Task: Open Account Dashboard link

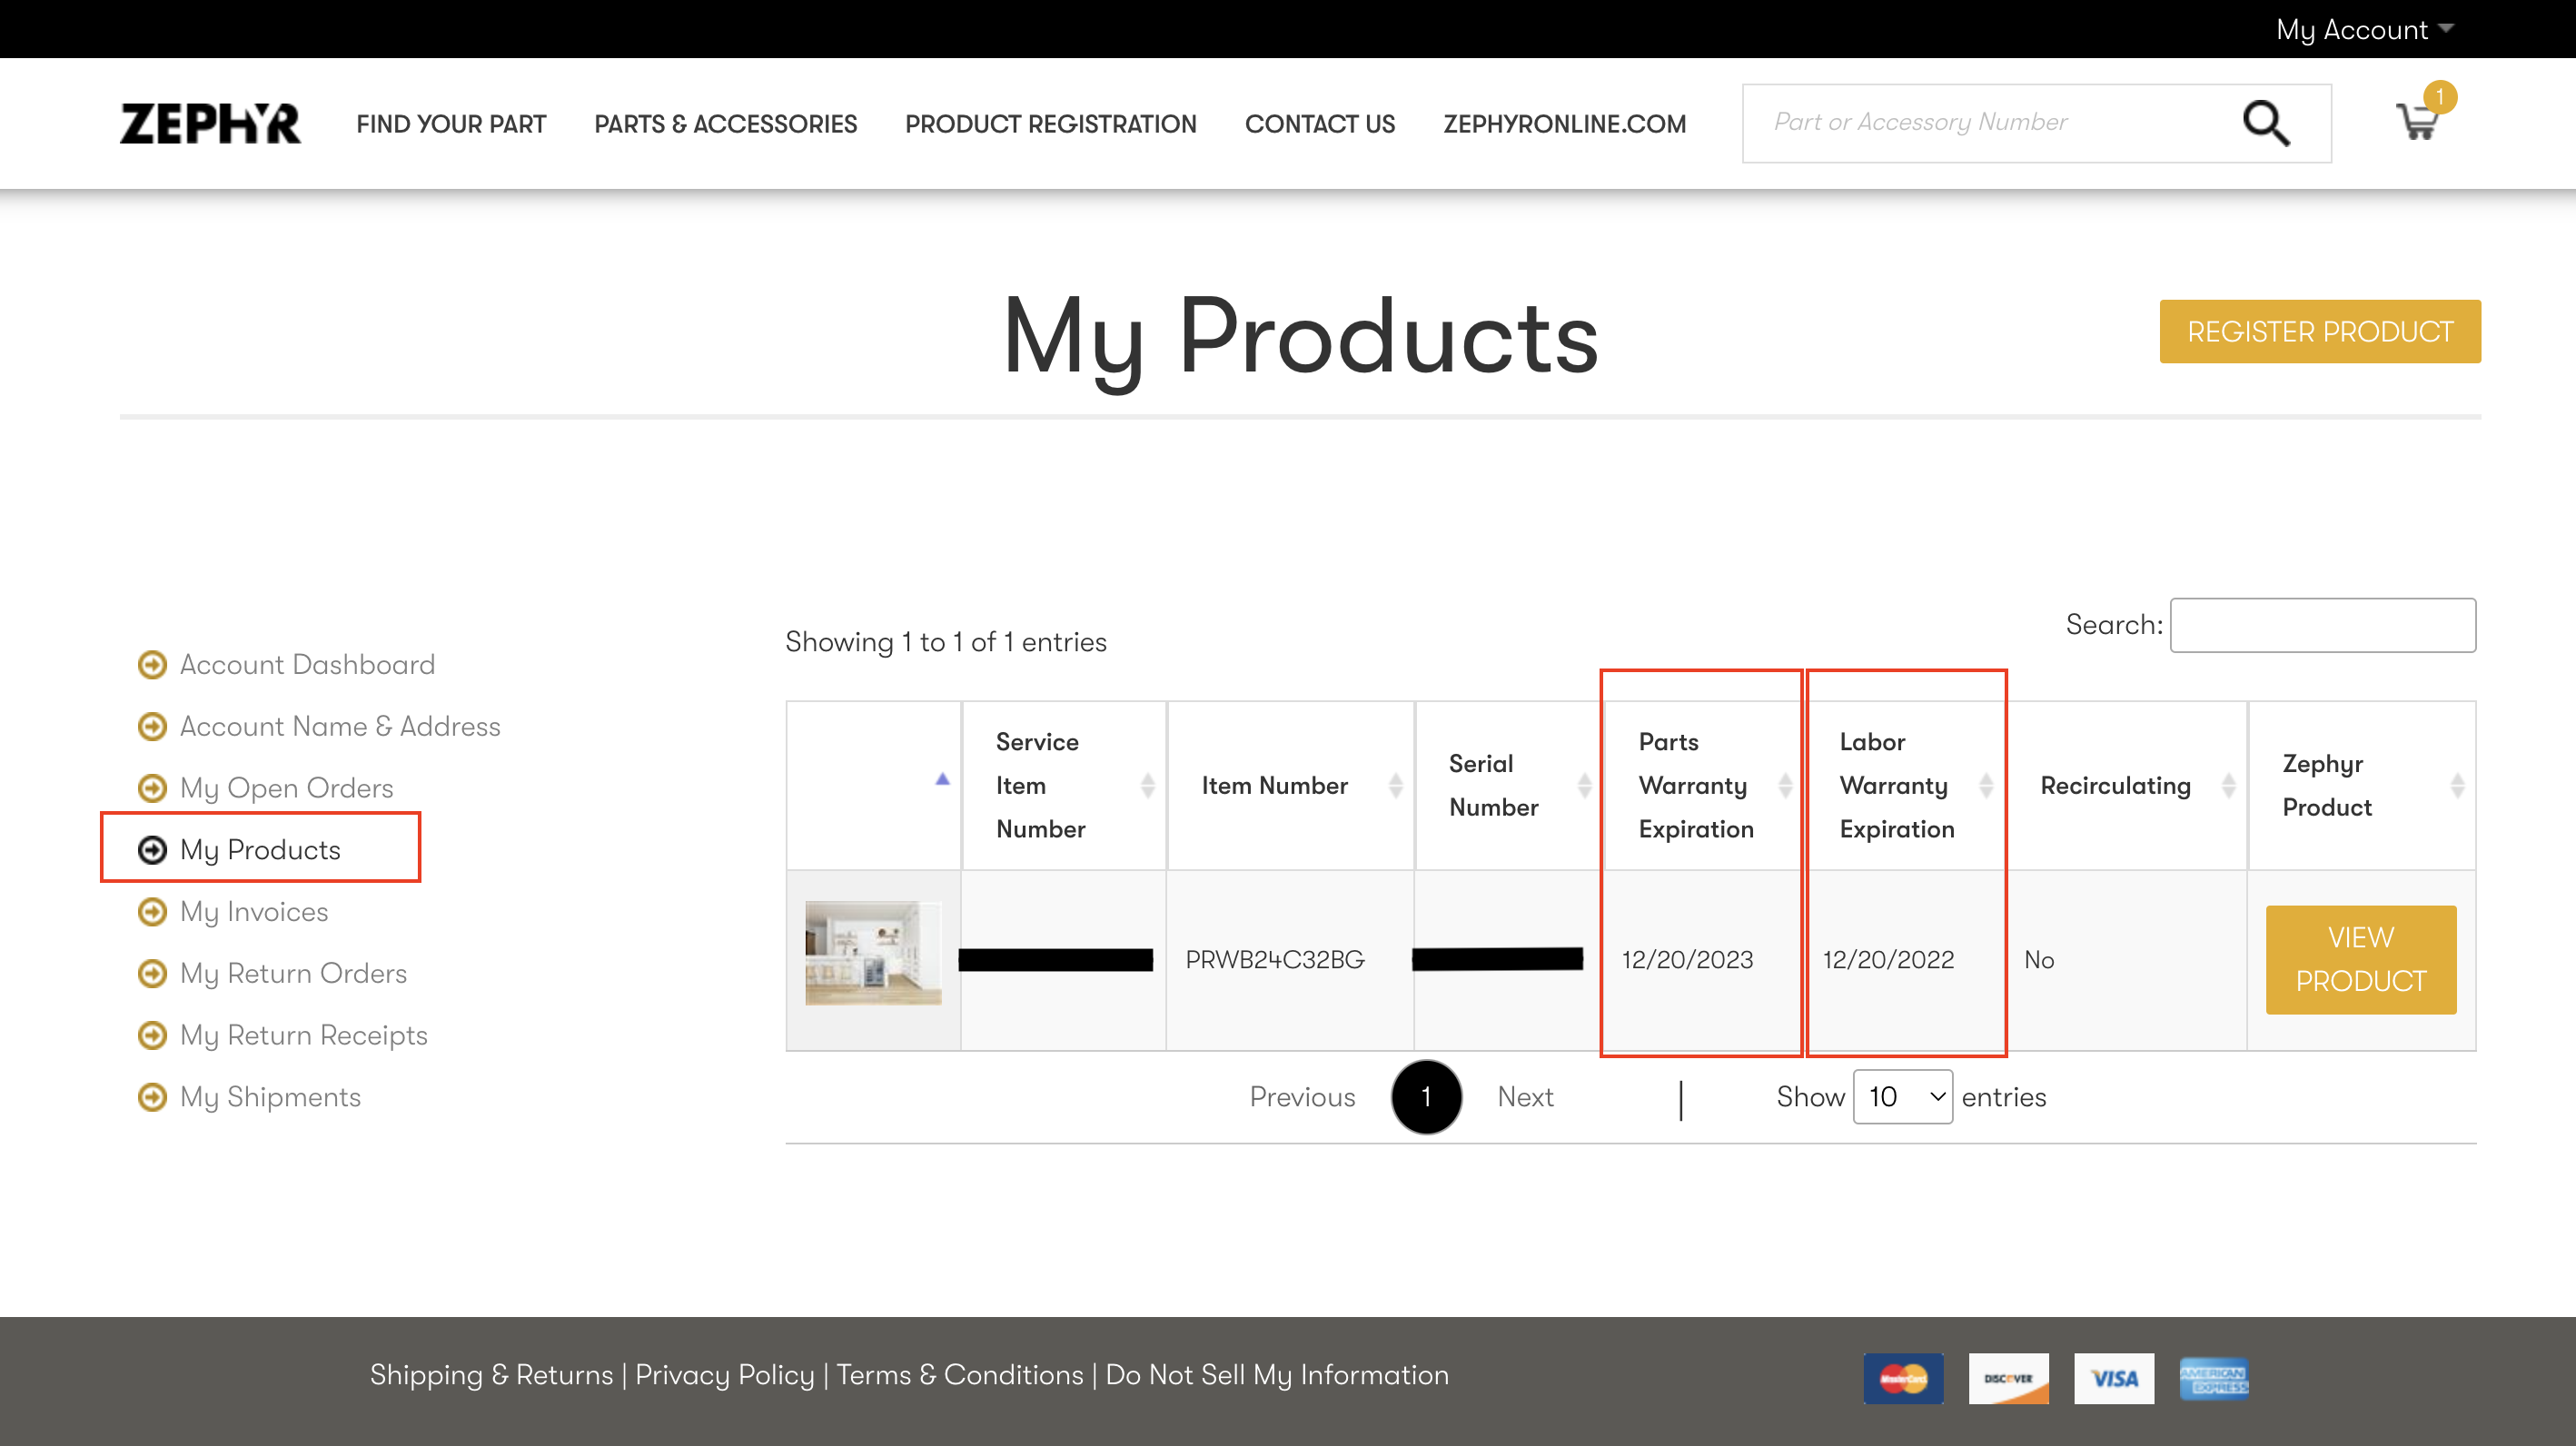Action: click(307, 664)
